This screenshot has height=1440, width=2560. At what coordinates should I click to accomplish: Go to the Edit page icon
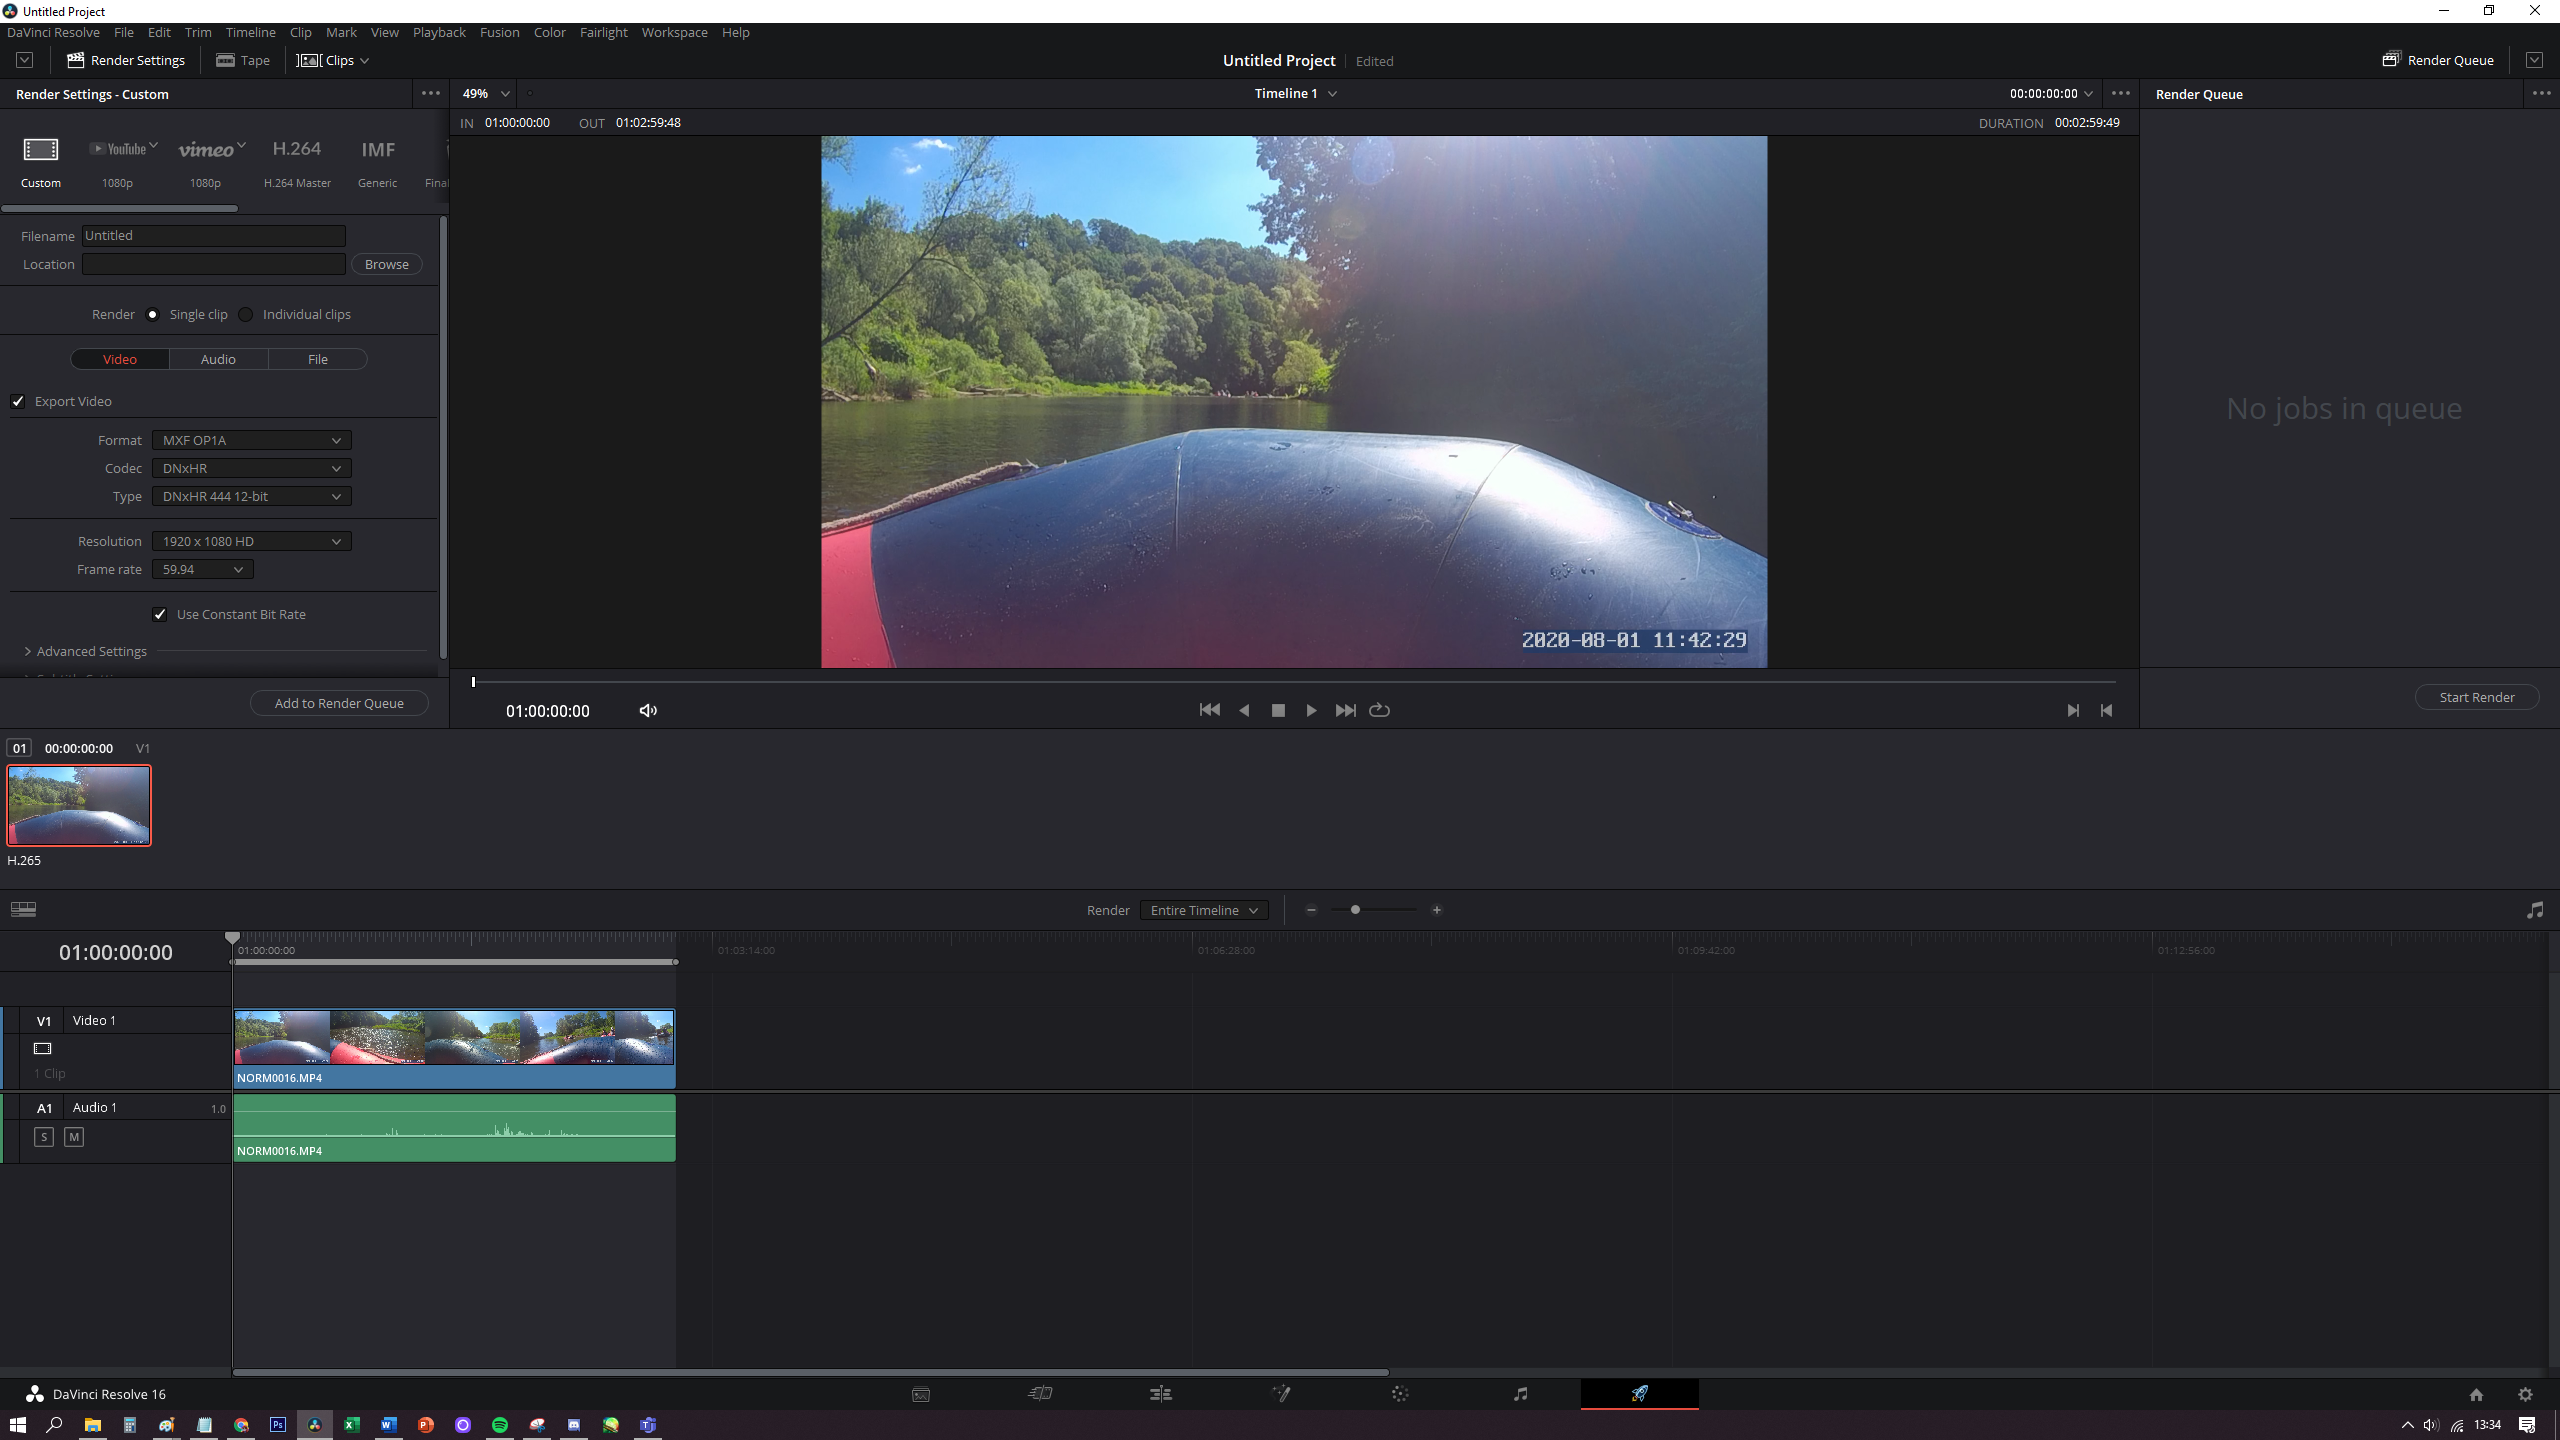click(x=1160, y=1394)
